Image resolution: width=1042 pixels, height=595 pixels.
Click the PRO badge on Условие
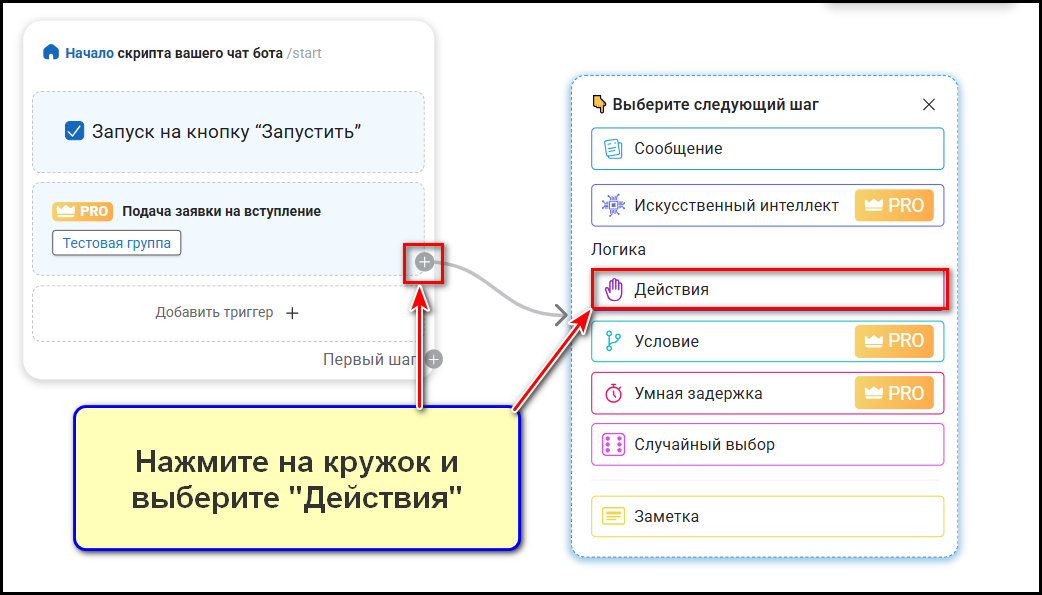(x=894, y=341)
